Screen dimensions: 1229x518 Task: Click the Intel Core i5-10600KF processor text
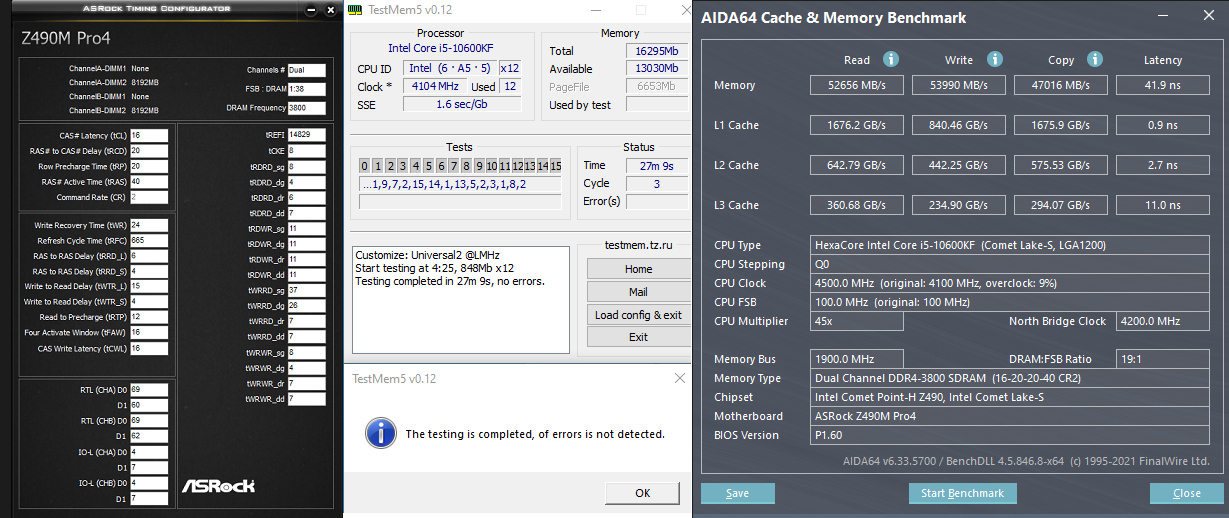[x=441, y=48]
